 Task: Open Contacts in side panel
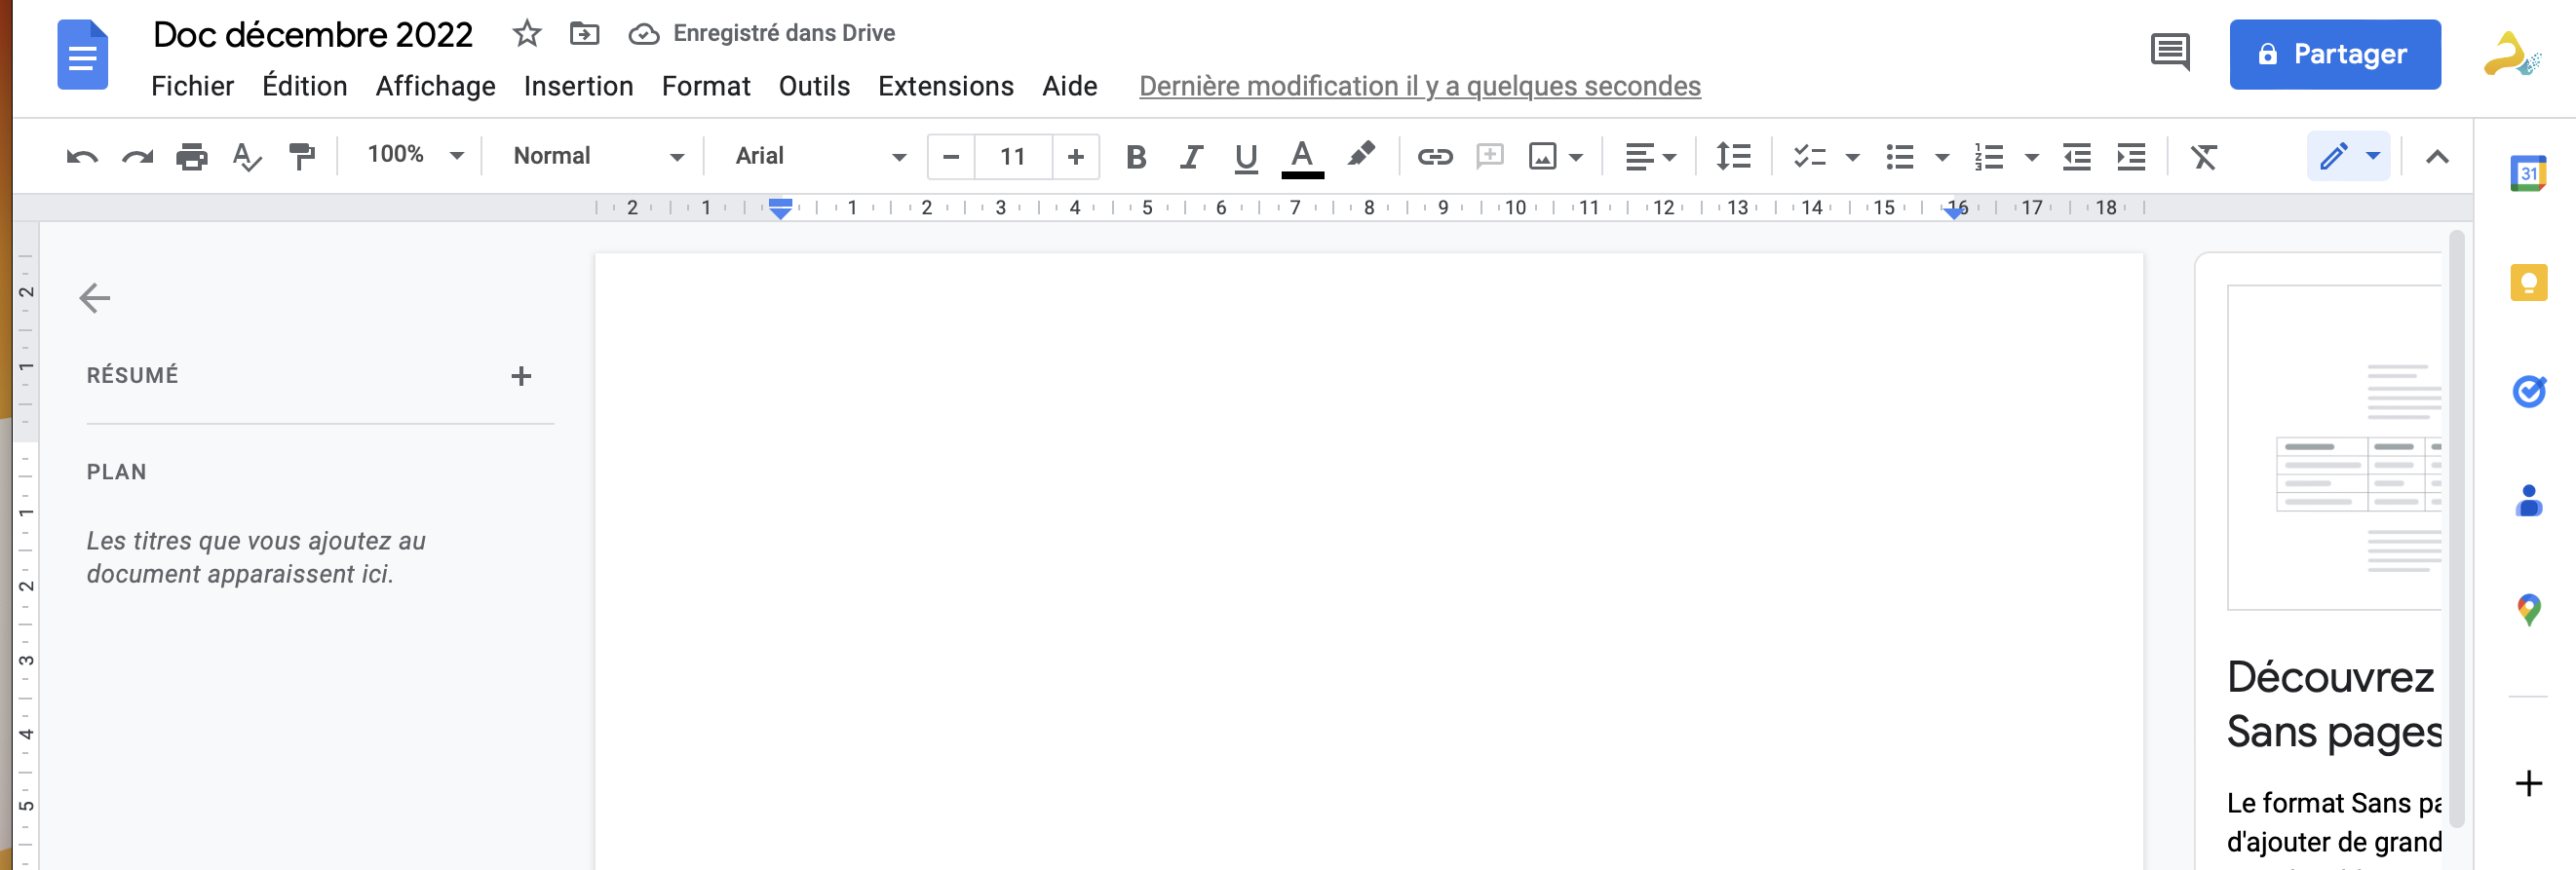2527,500
